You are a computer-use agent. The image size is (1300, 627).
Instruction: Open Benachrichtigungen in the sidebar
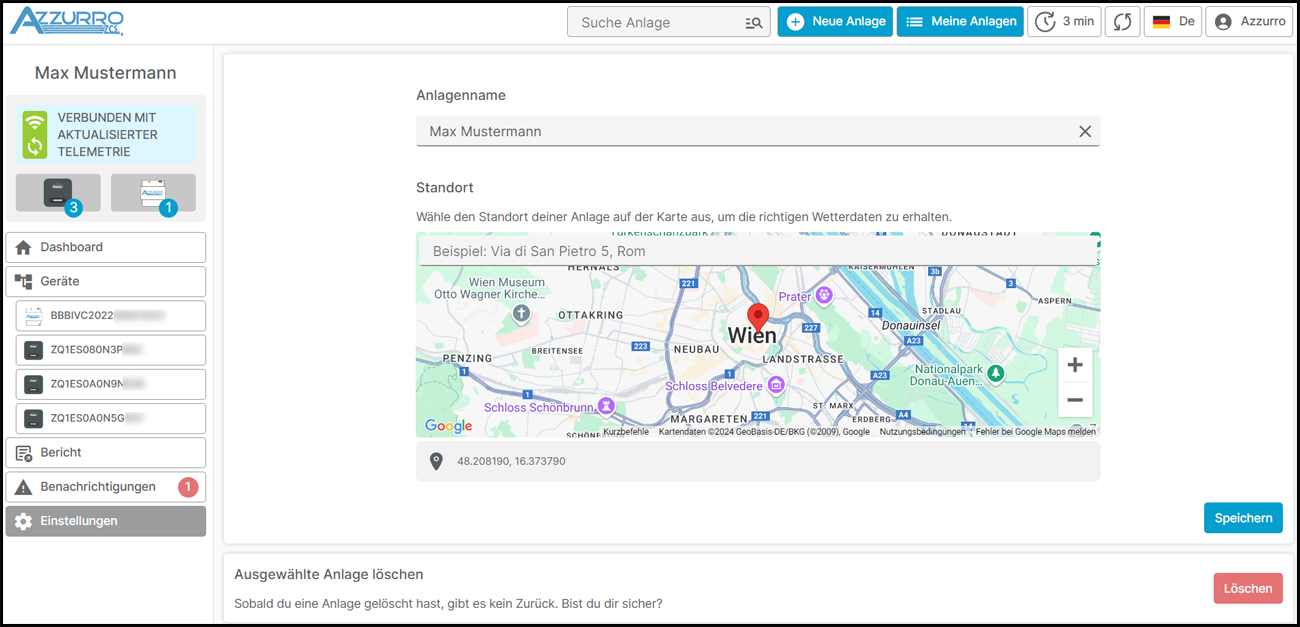tap(106, 487)
